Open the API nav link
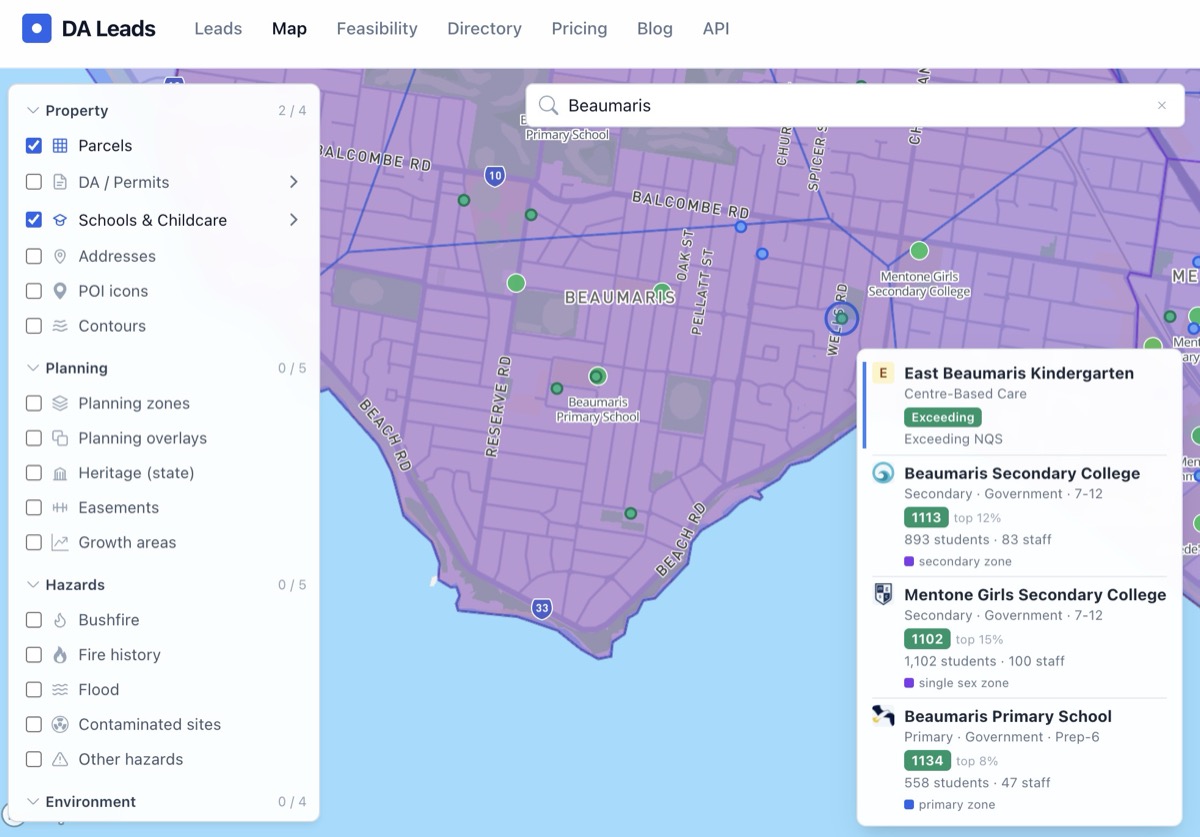Image resolution: width=1200 pixels, height=837 pixels. [716, 29]
